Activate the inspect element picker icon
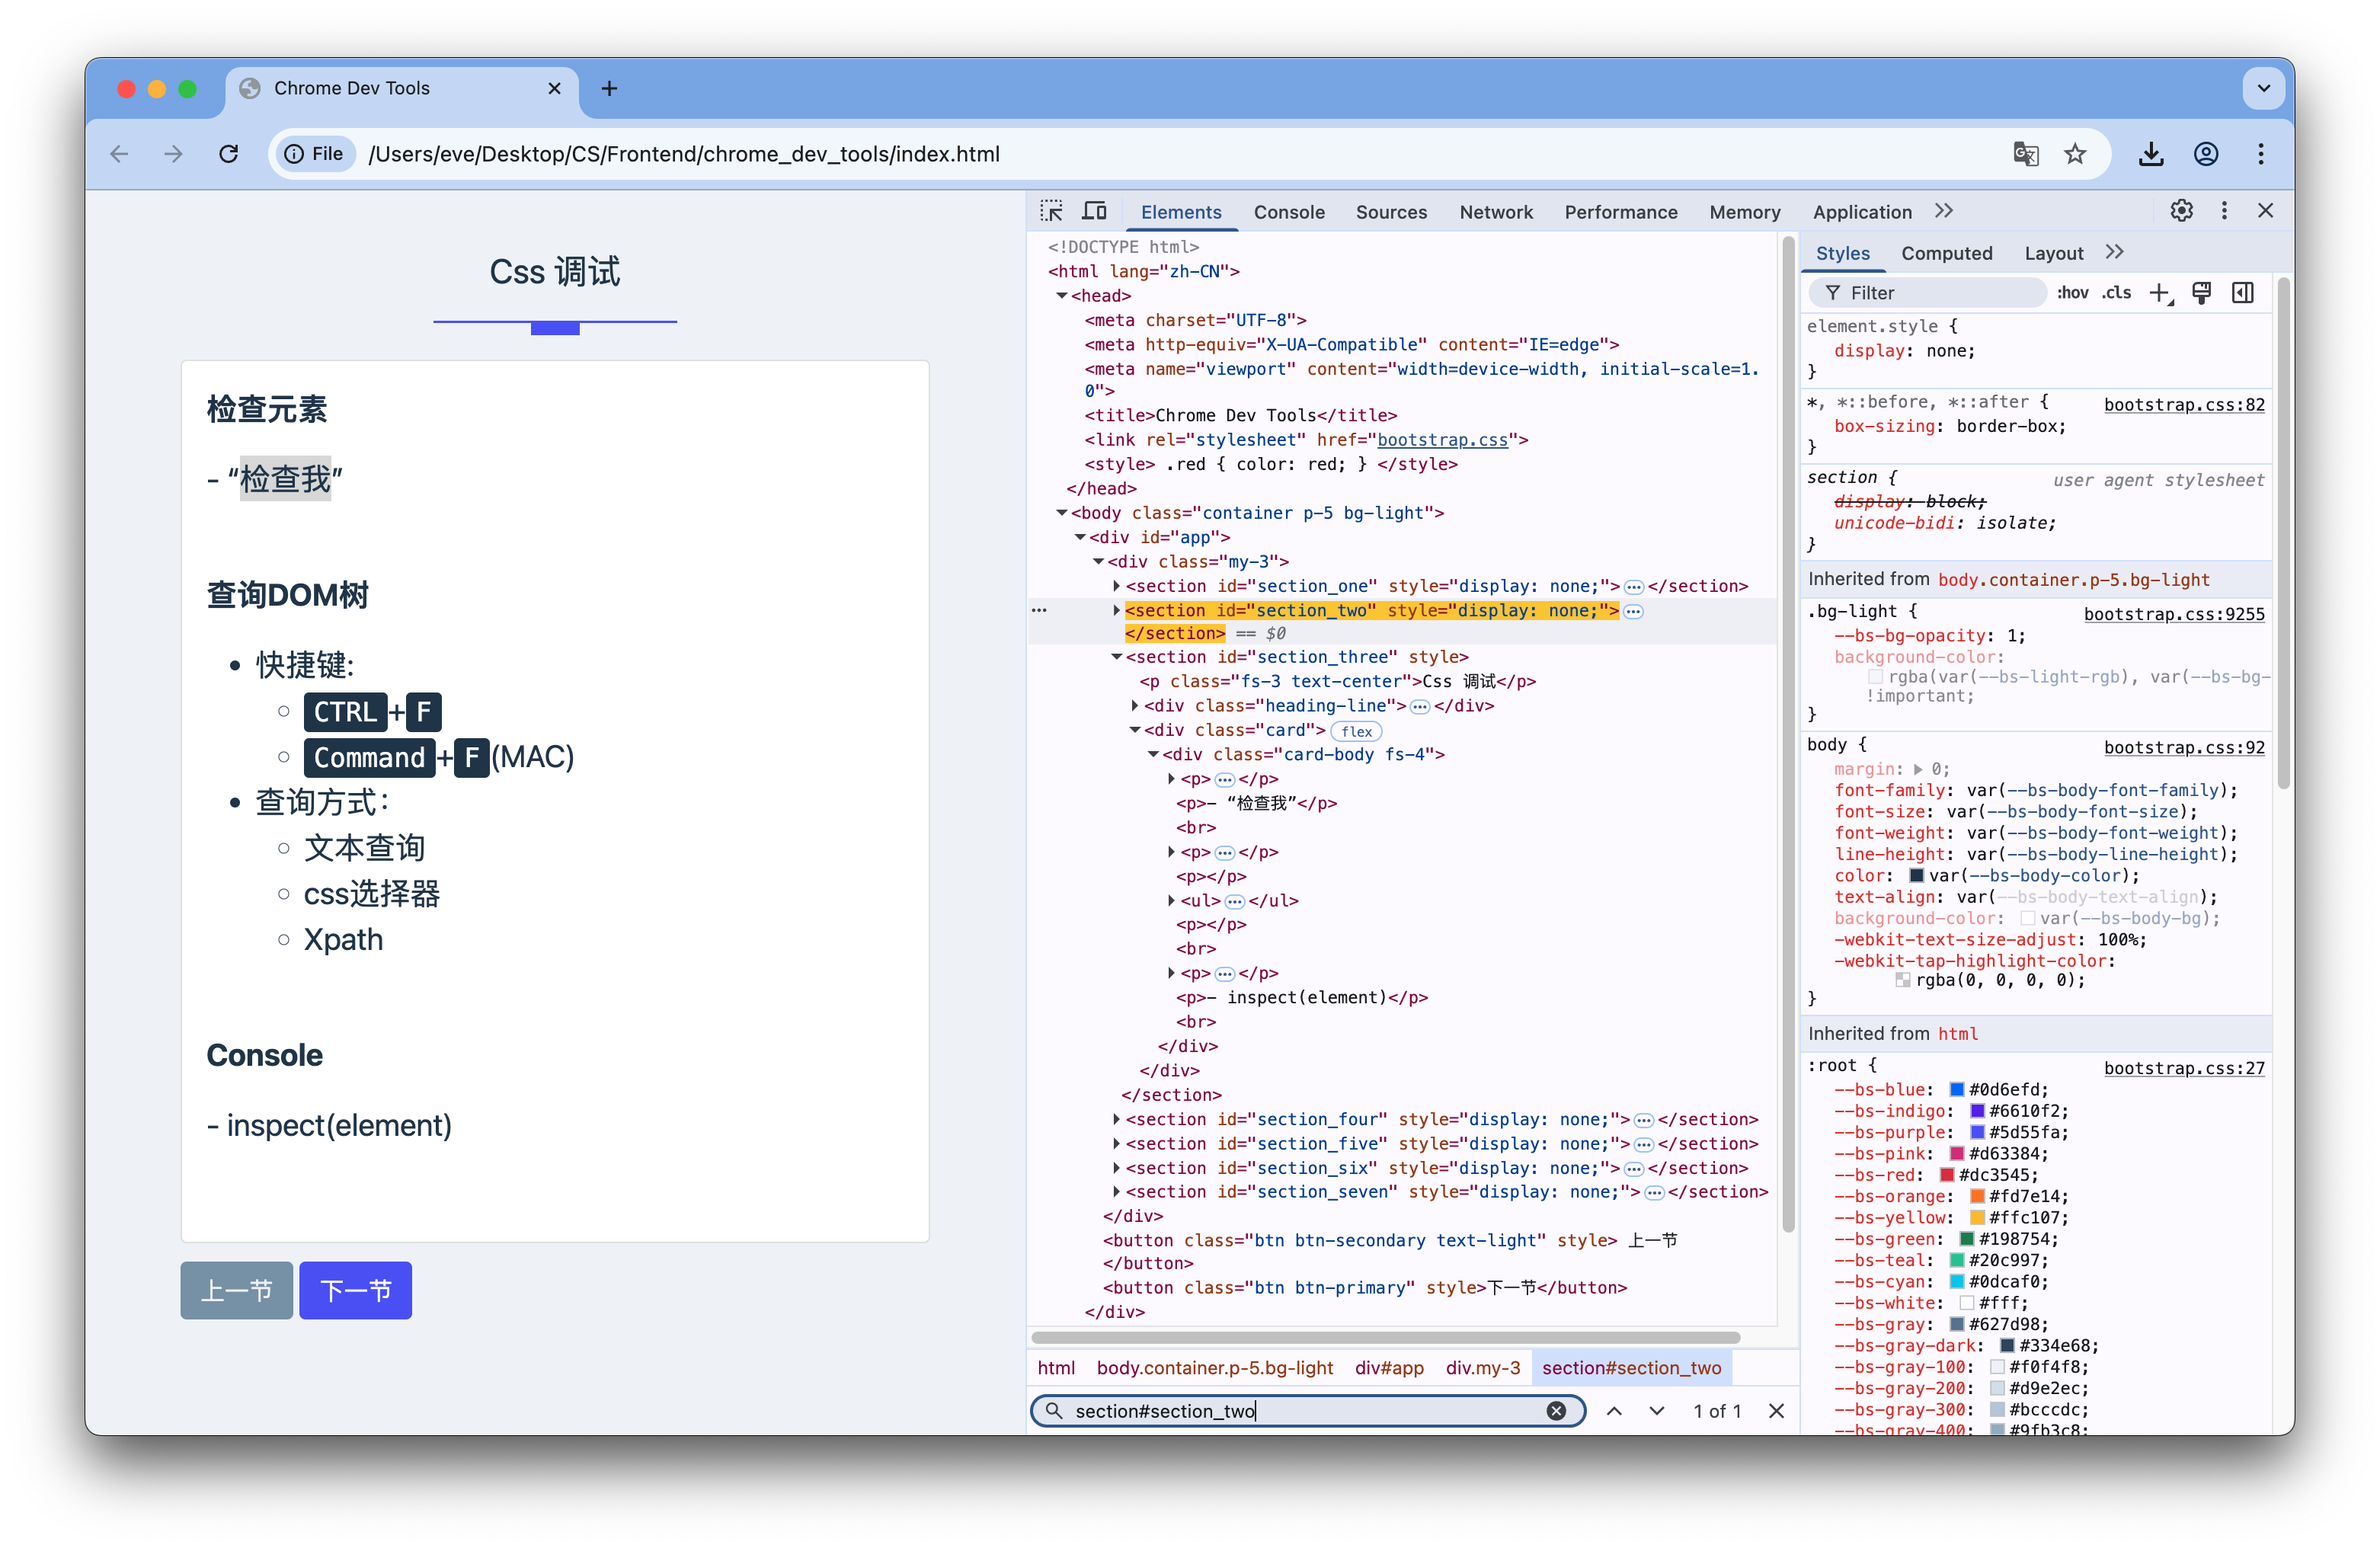 (1051, 211)
